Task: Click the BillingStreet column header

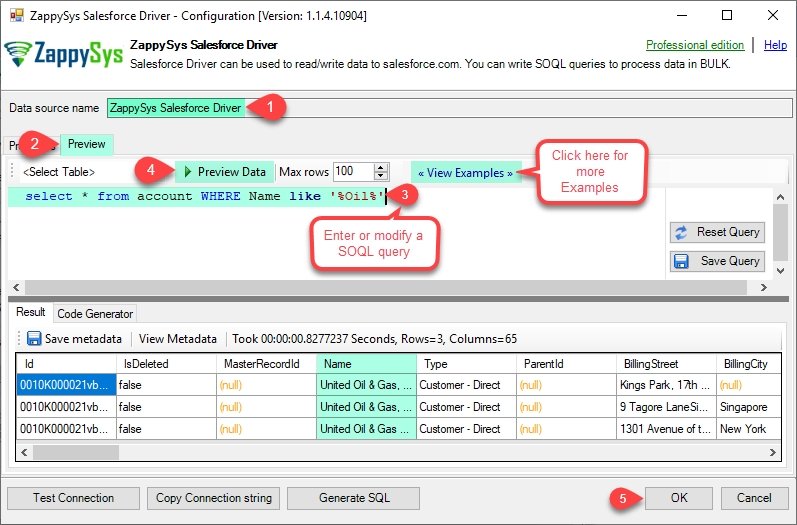Action: [x=666, y=364]
